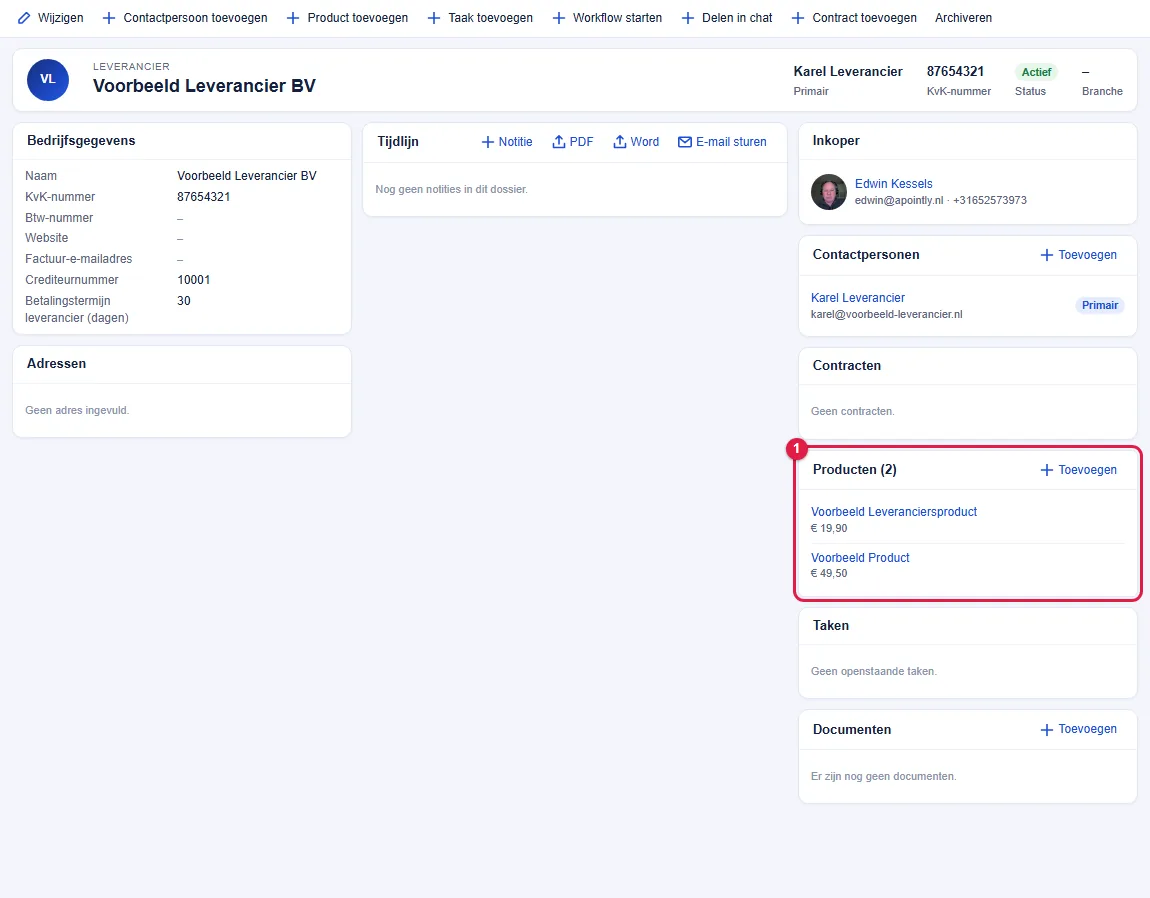This screenshot has height=898, width=1150.
Task: Click the Primair badge on contact
Action: (1099, 305)
